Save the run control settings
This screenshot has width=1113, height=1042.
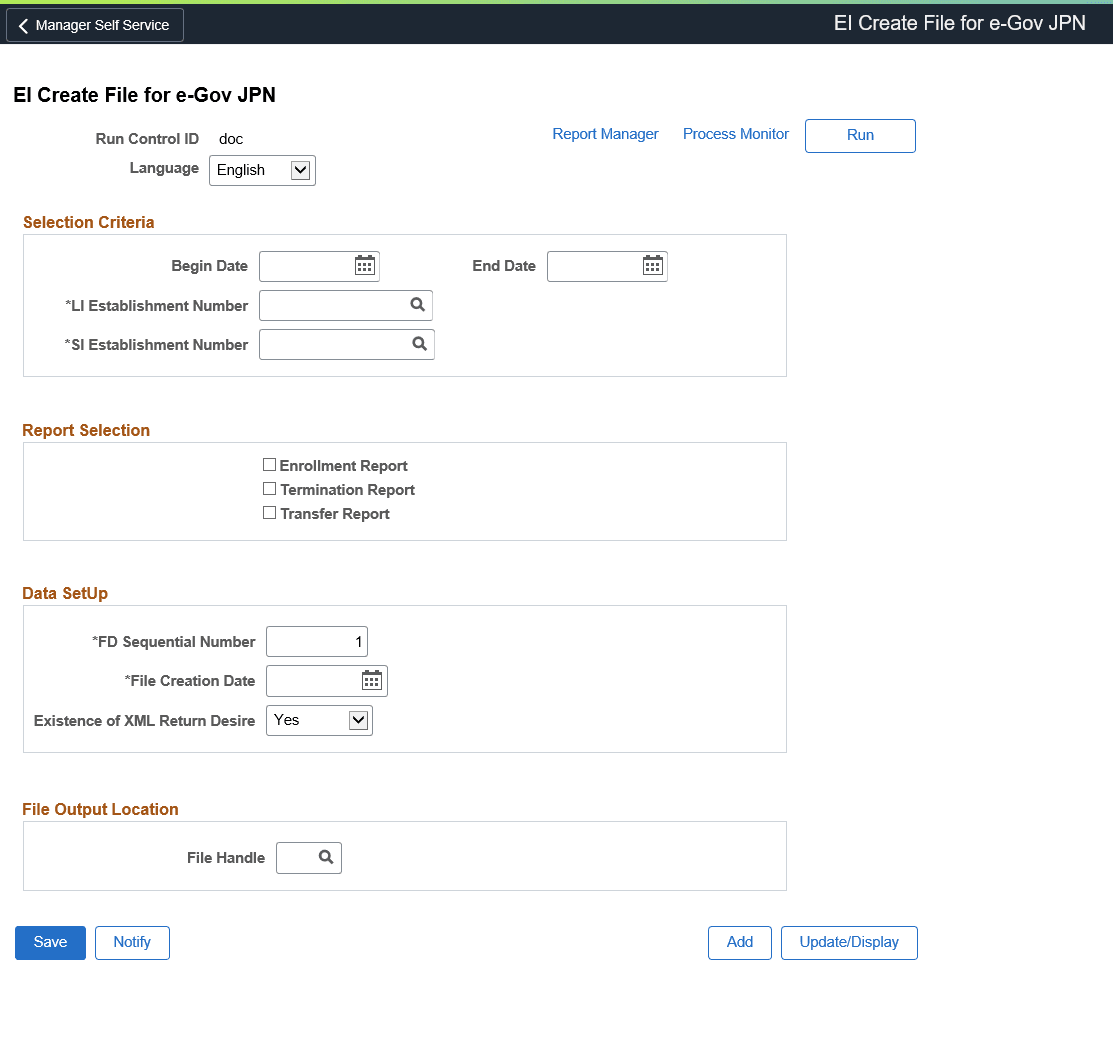coord(50,942)
